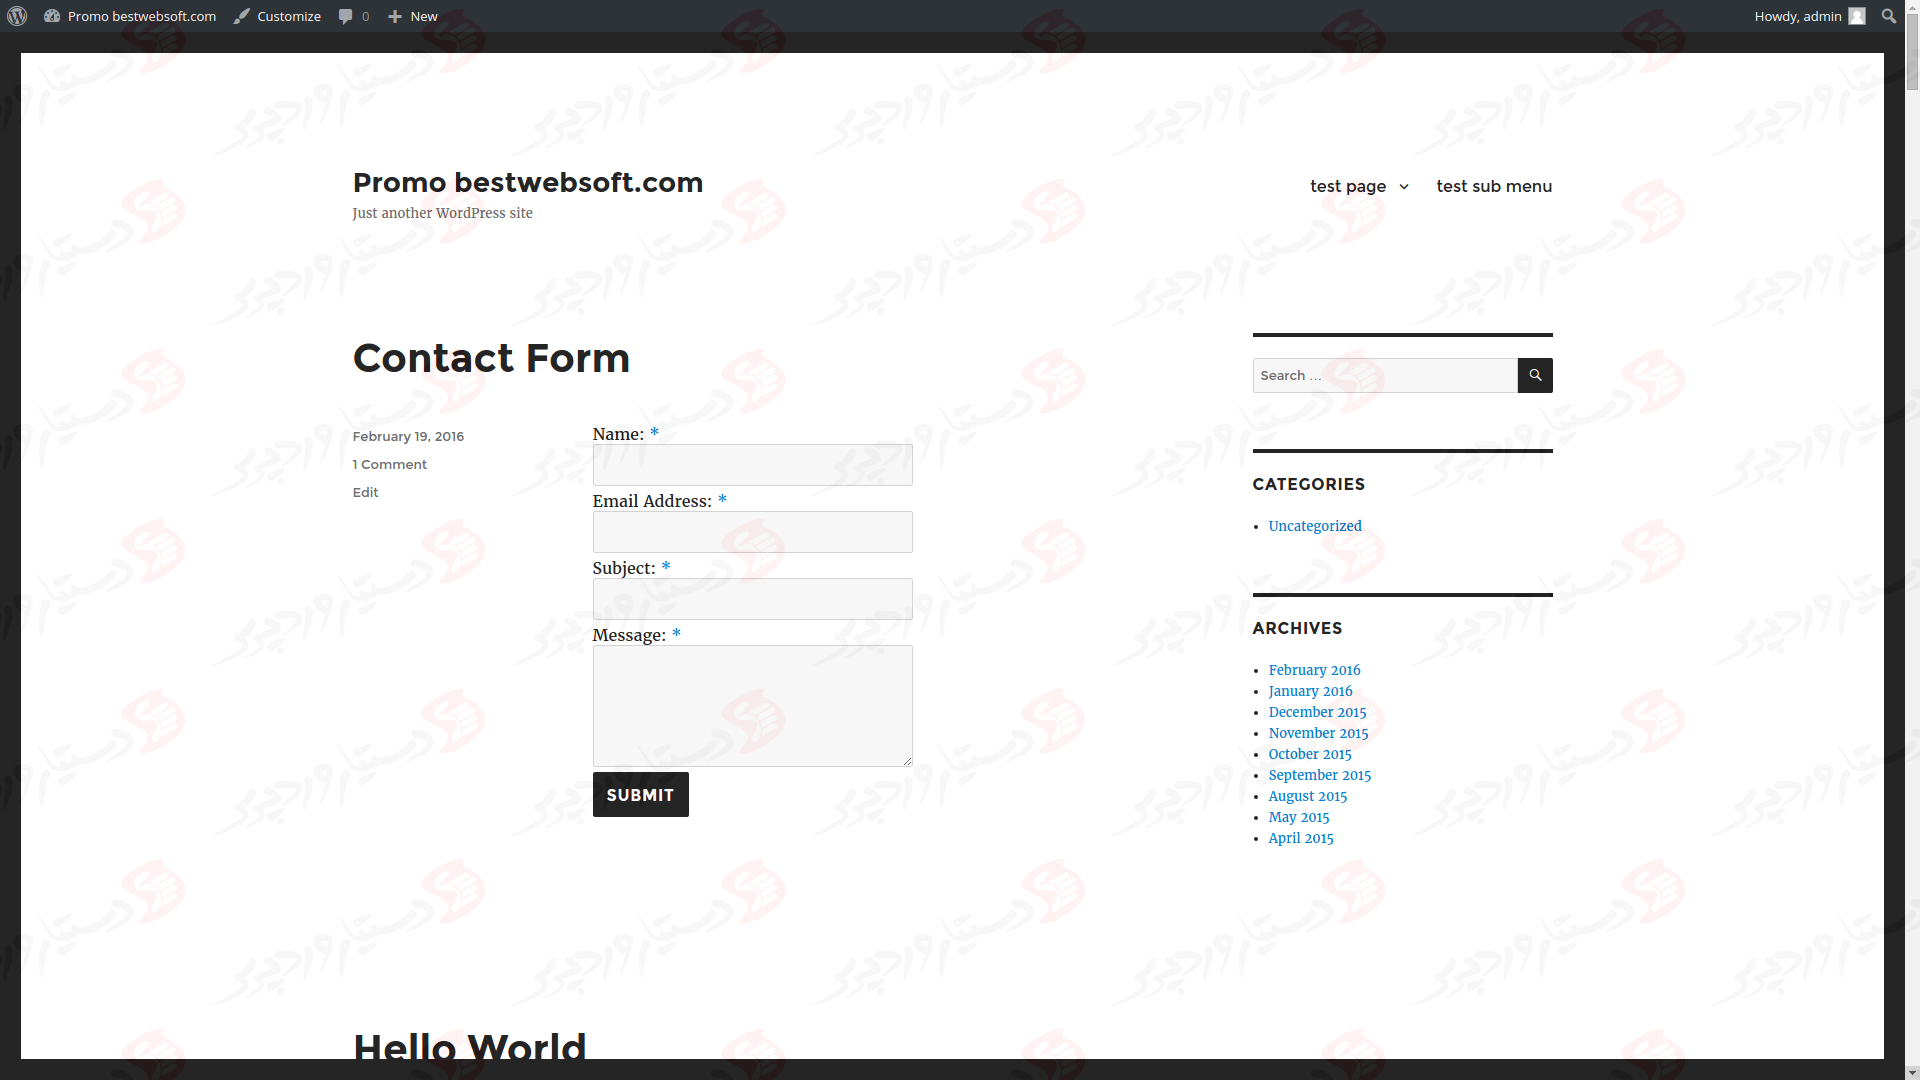Viewport: 1920px width, 1080px height.
Task: Click Uncategorized category link in sidebar
Action: (1315, 526)
